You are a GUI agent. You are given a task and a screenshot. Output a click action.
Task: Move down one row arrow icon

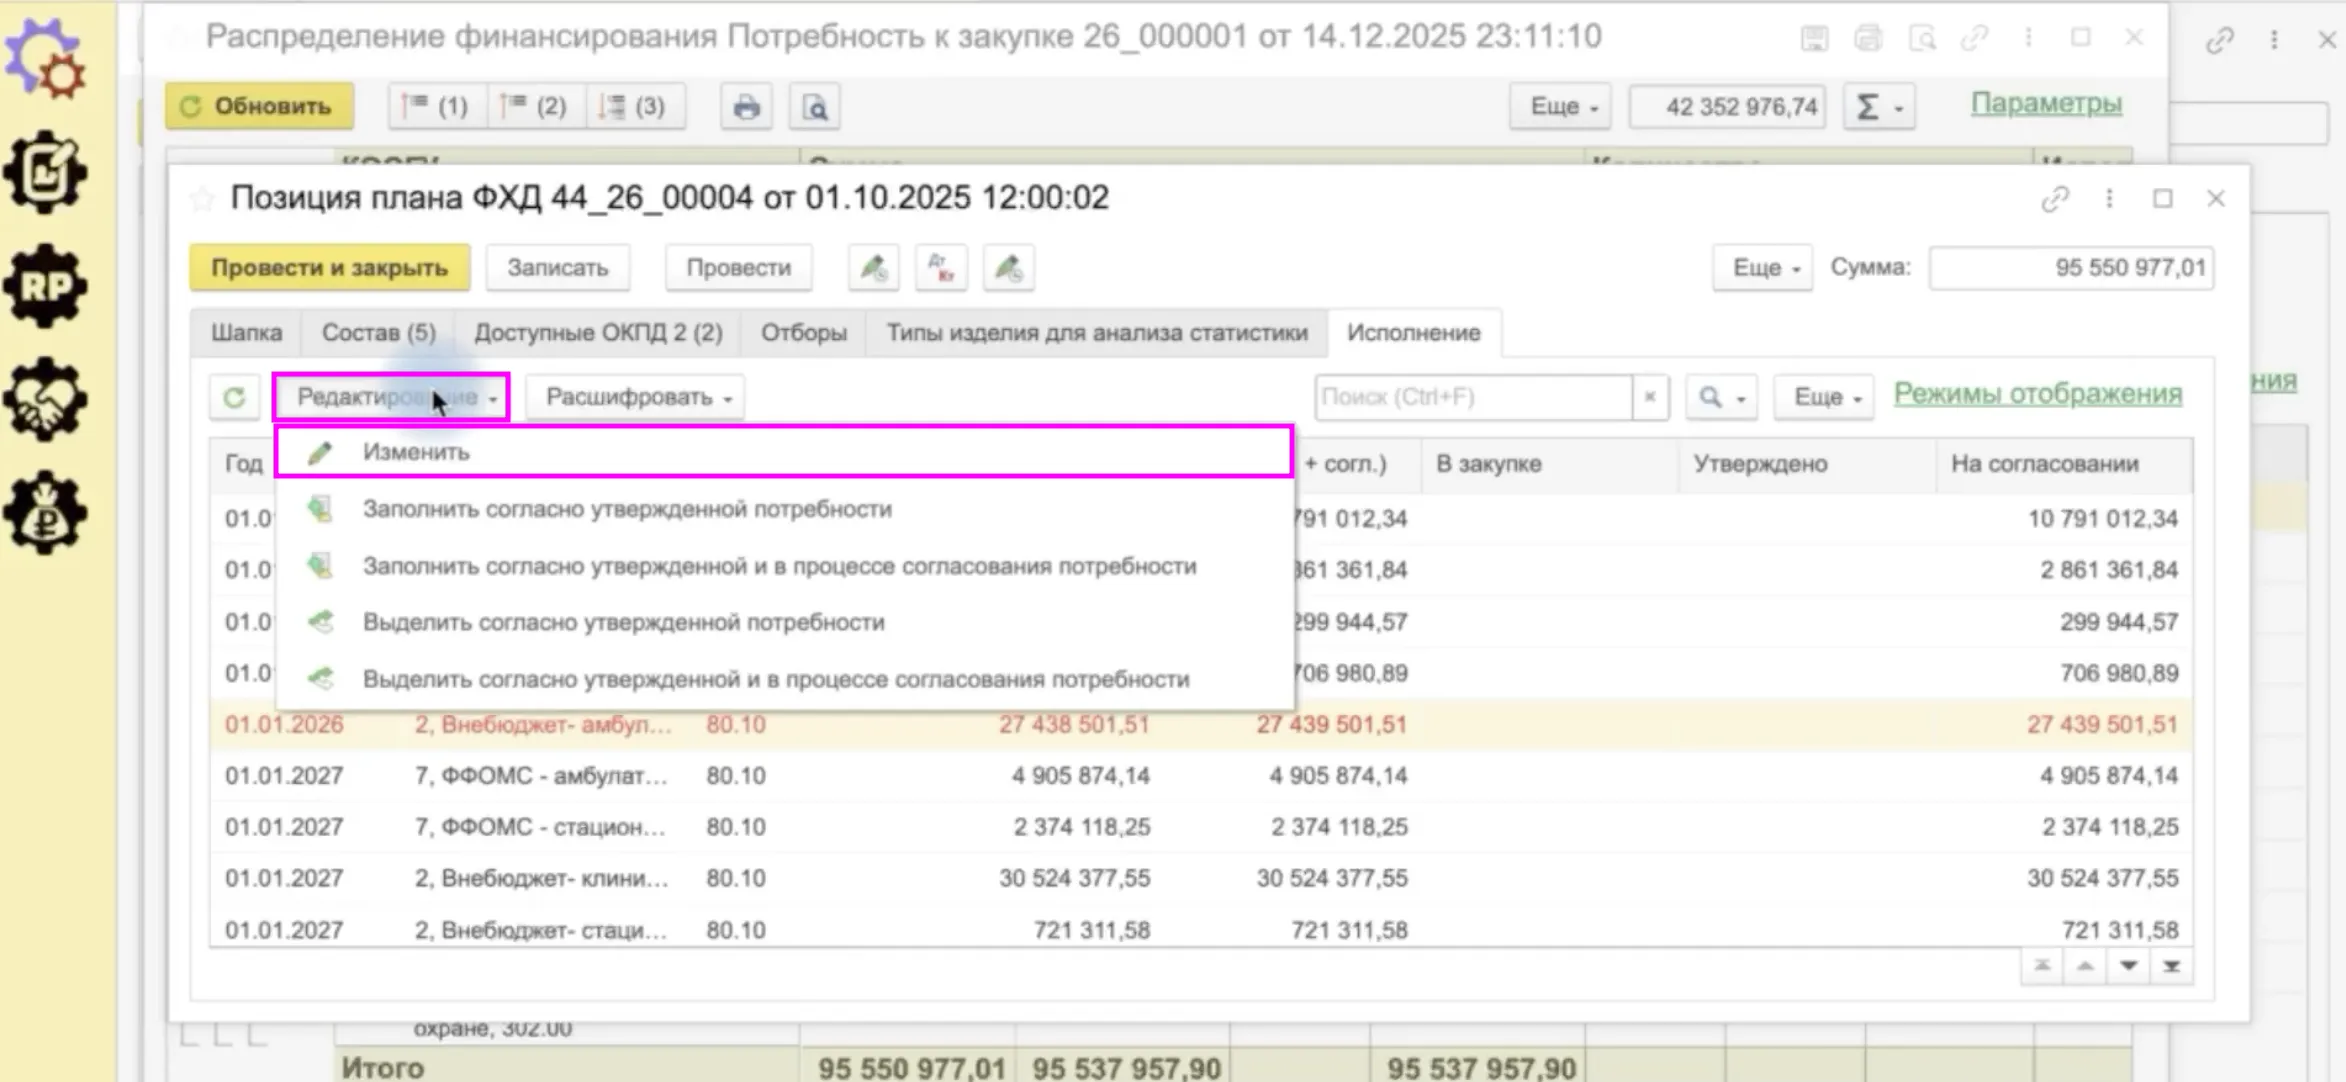[2128, 966]
